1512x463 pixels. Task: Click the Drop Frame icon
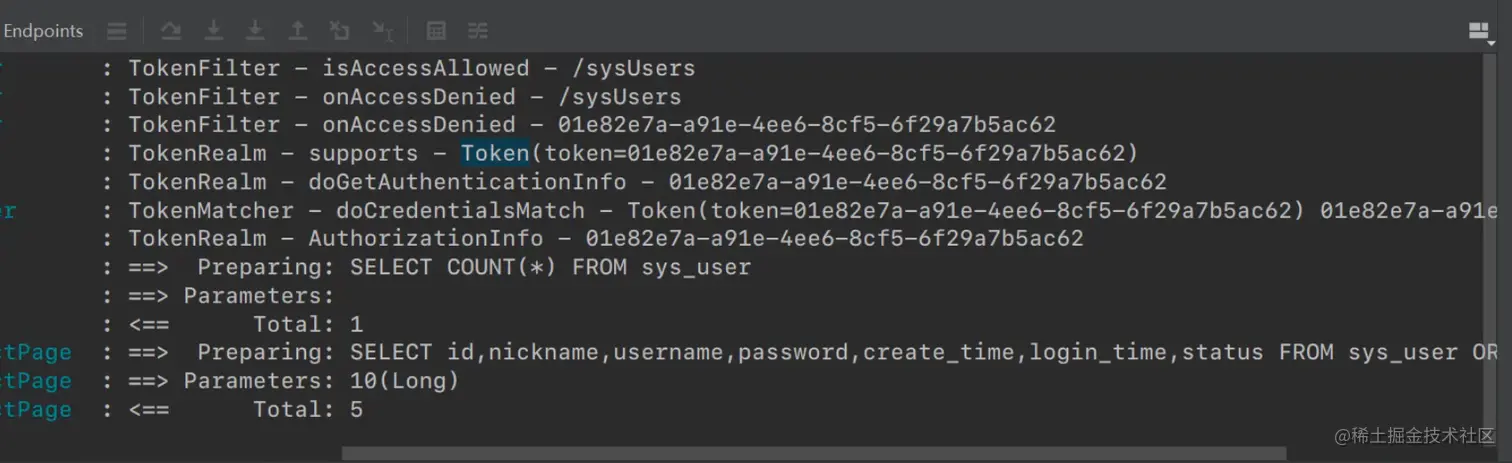(x=340, y=31)
